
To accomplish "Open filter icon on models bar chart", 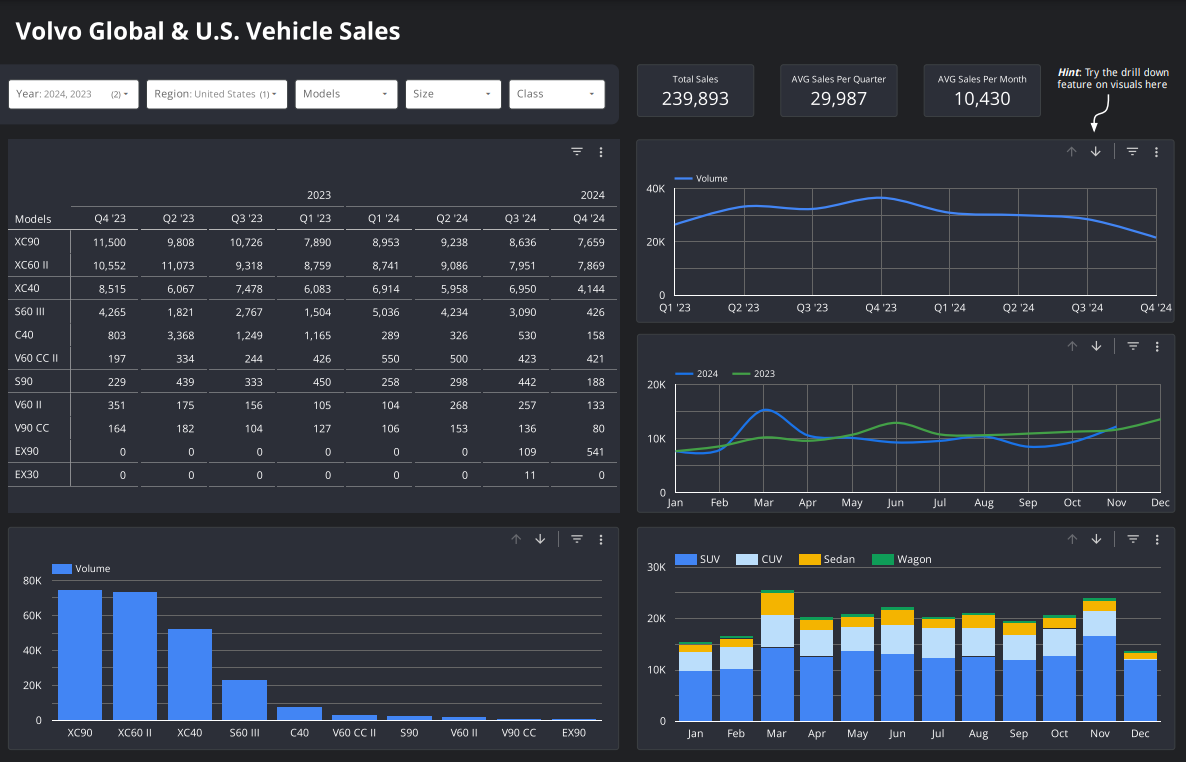I will 577,540.
